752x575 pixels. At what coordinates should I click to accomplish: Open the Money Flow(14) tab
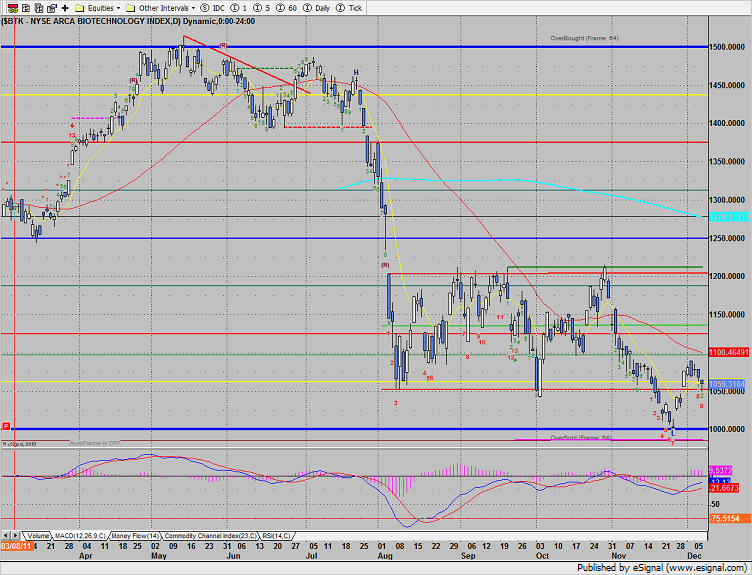[136, 536]
